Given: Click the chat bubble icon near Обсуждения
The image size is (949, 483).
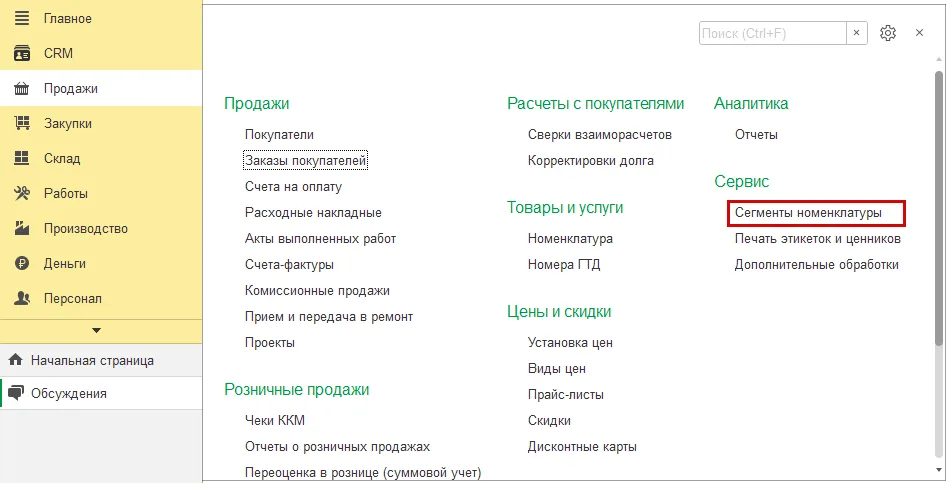Looking at the screenshot, I should (16, 393).
